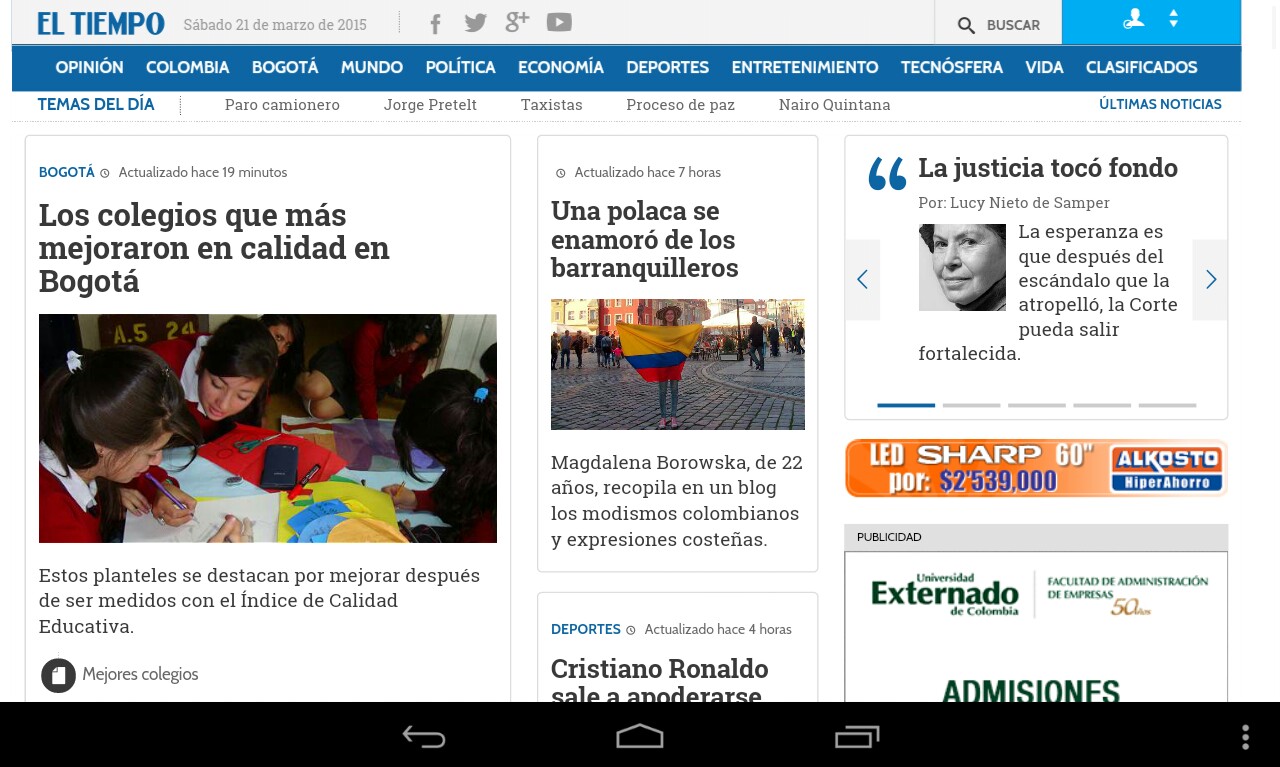This screenshot has width=1280, height=767.
Task: Open the ÚLTIMAS NOTICIAS link
Action: 1160,104
